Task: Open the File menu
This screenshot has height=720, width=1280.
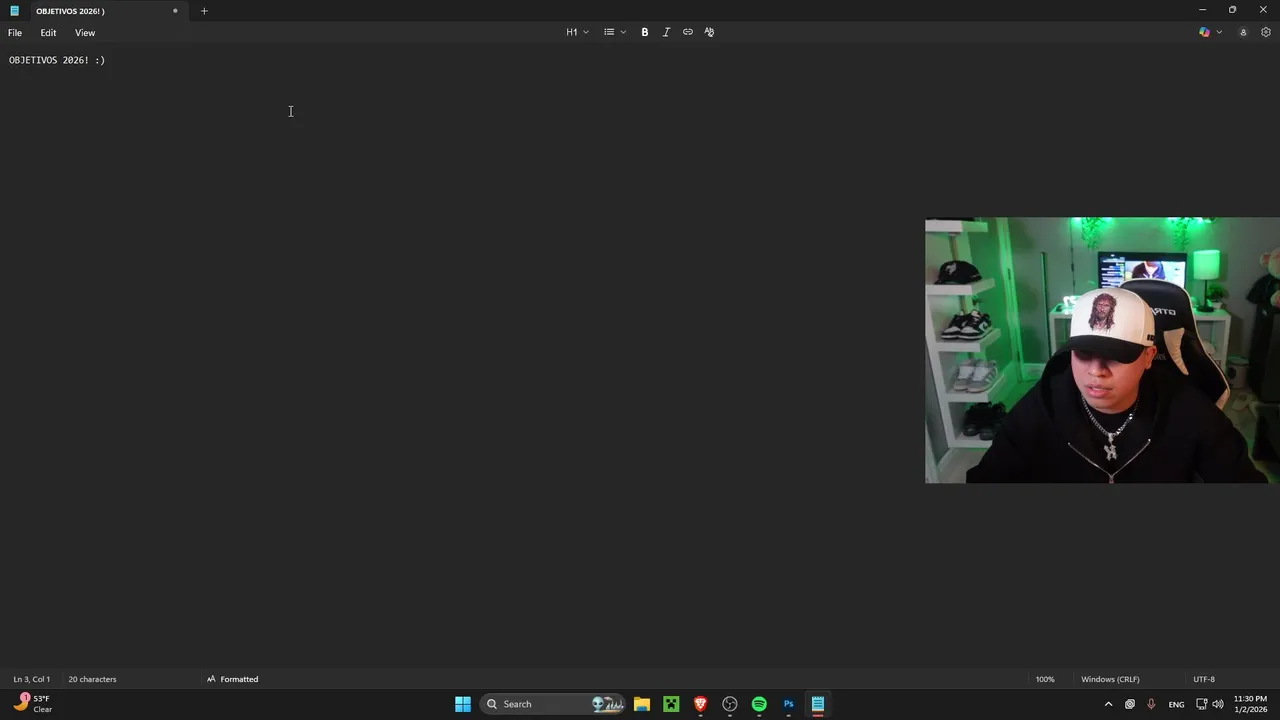Action: coord(15,33)
